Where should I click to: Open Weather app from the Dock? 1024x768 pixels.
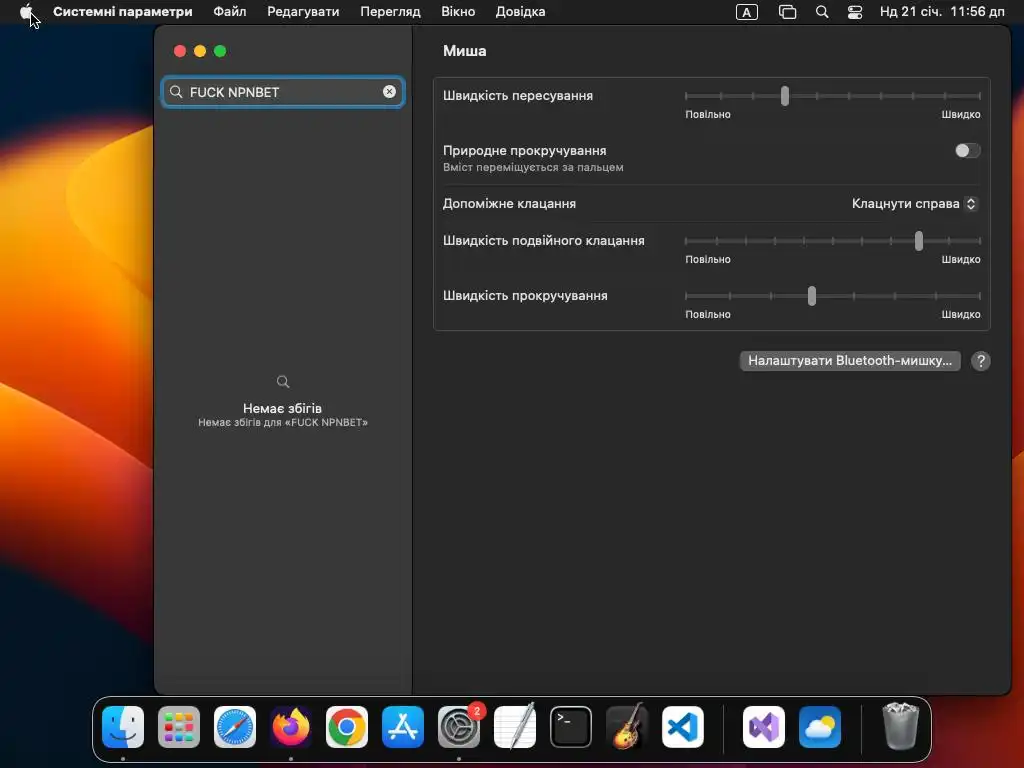coord(820,727)
